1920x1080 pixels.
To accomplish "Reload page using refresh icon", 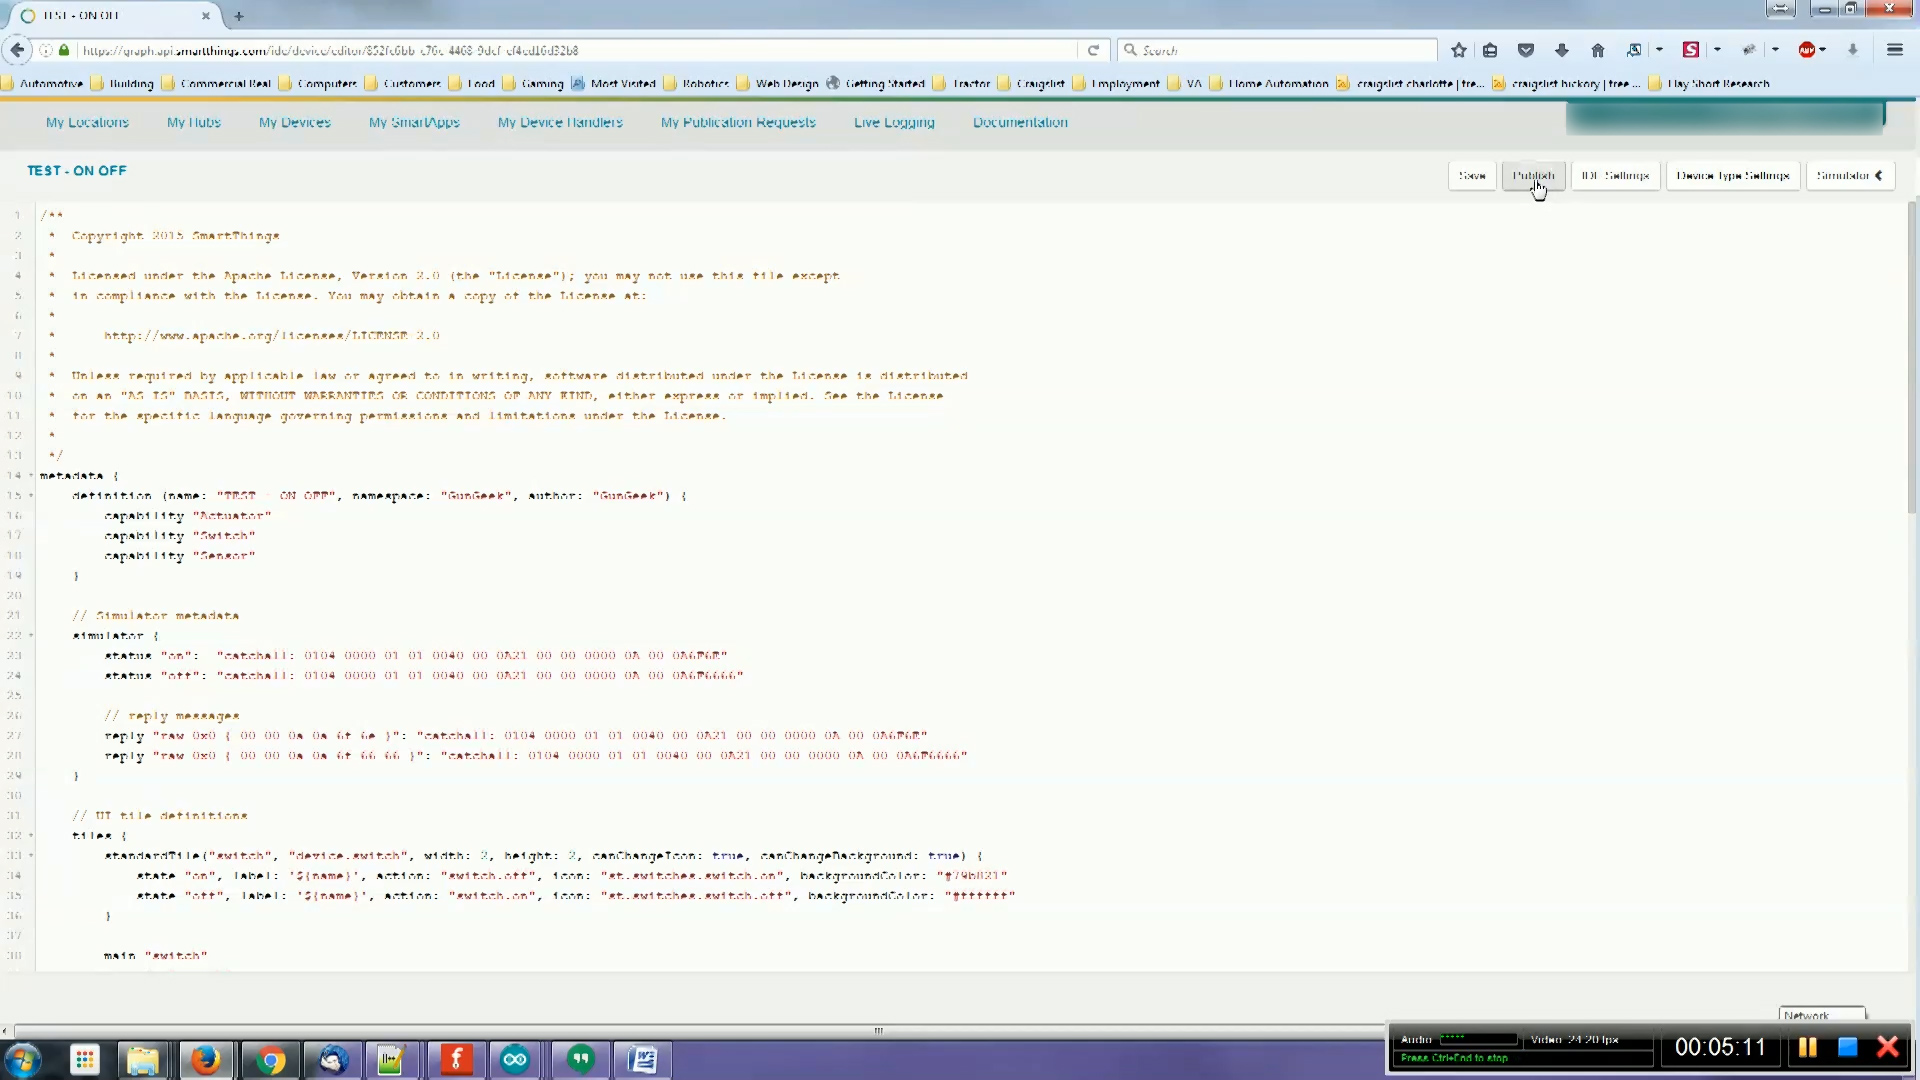I will [1093, 50].
